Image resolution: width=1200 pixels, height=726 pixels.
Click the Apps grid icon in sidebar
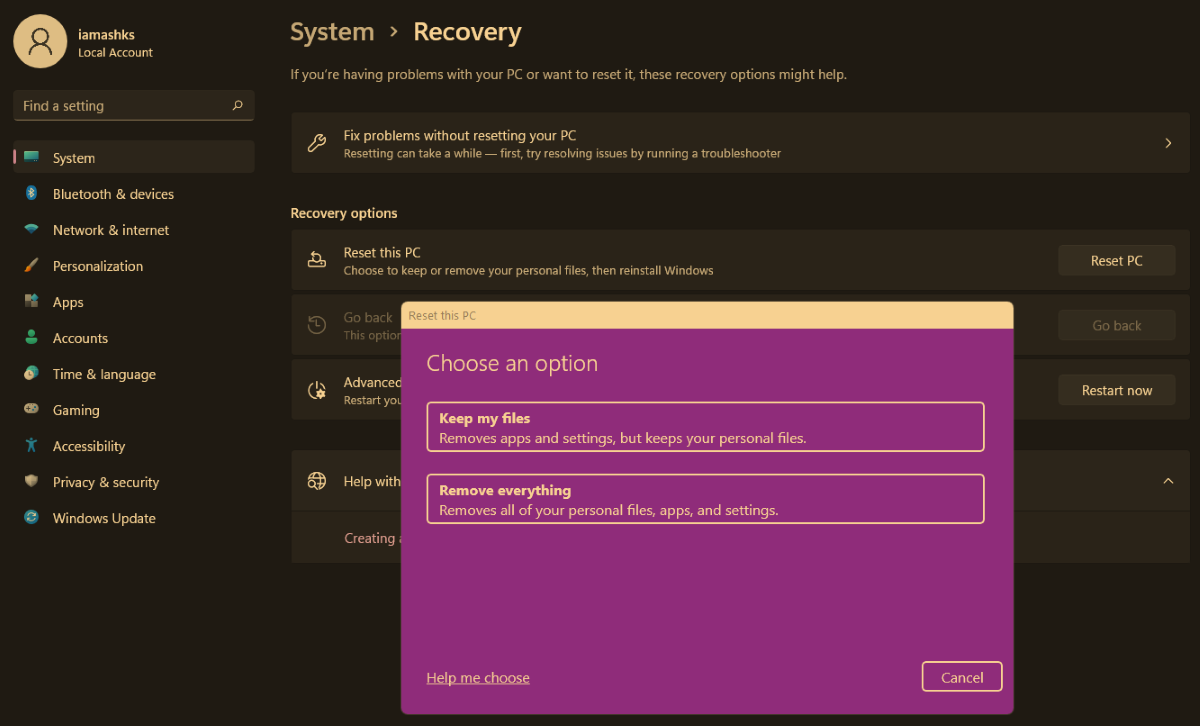32,301
